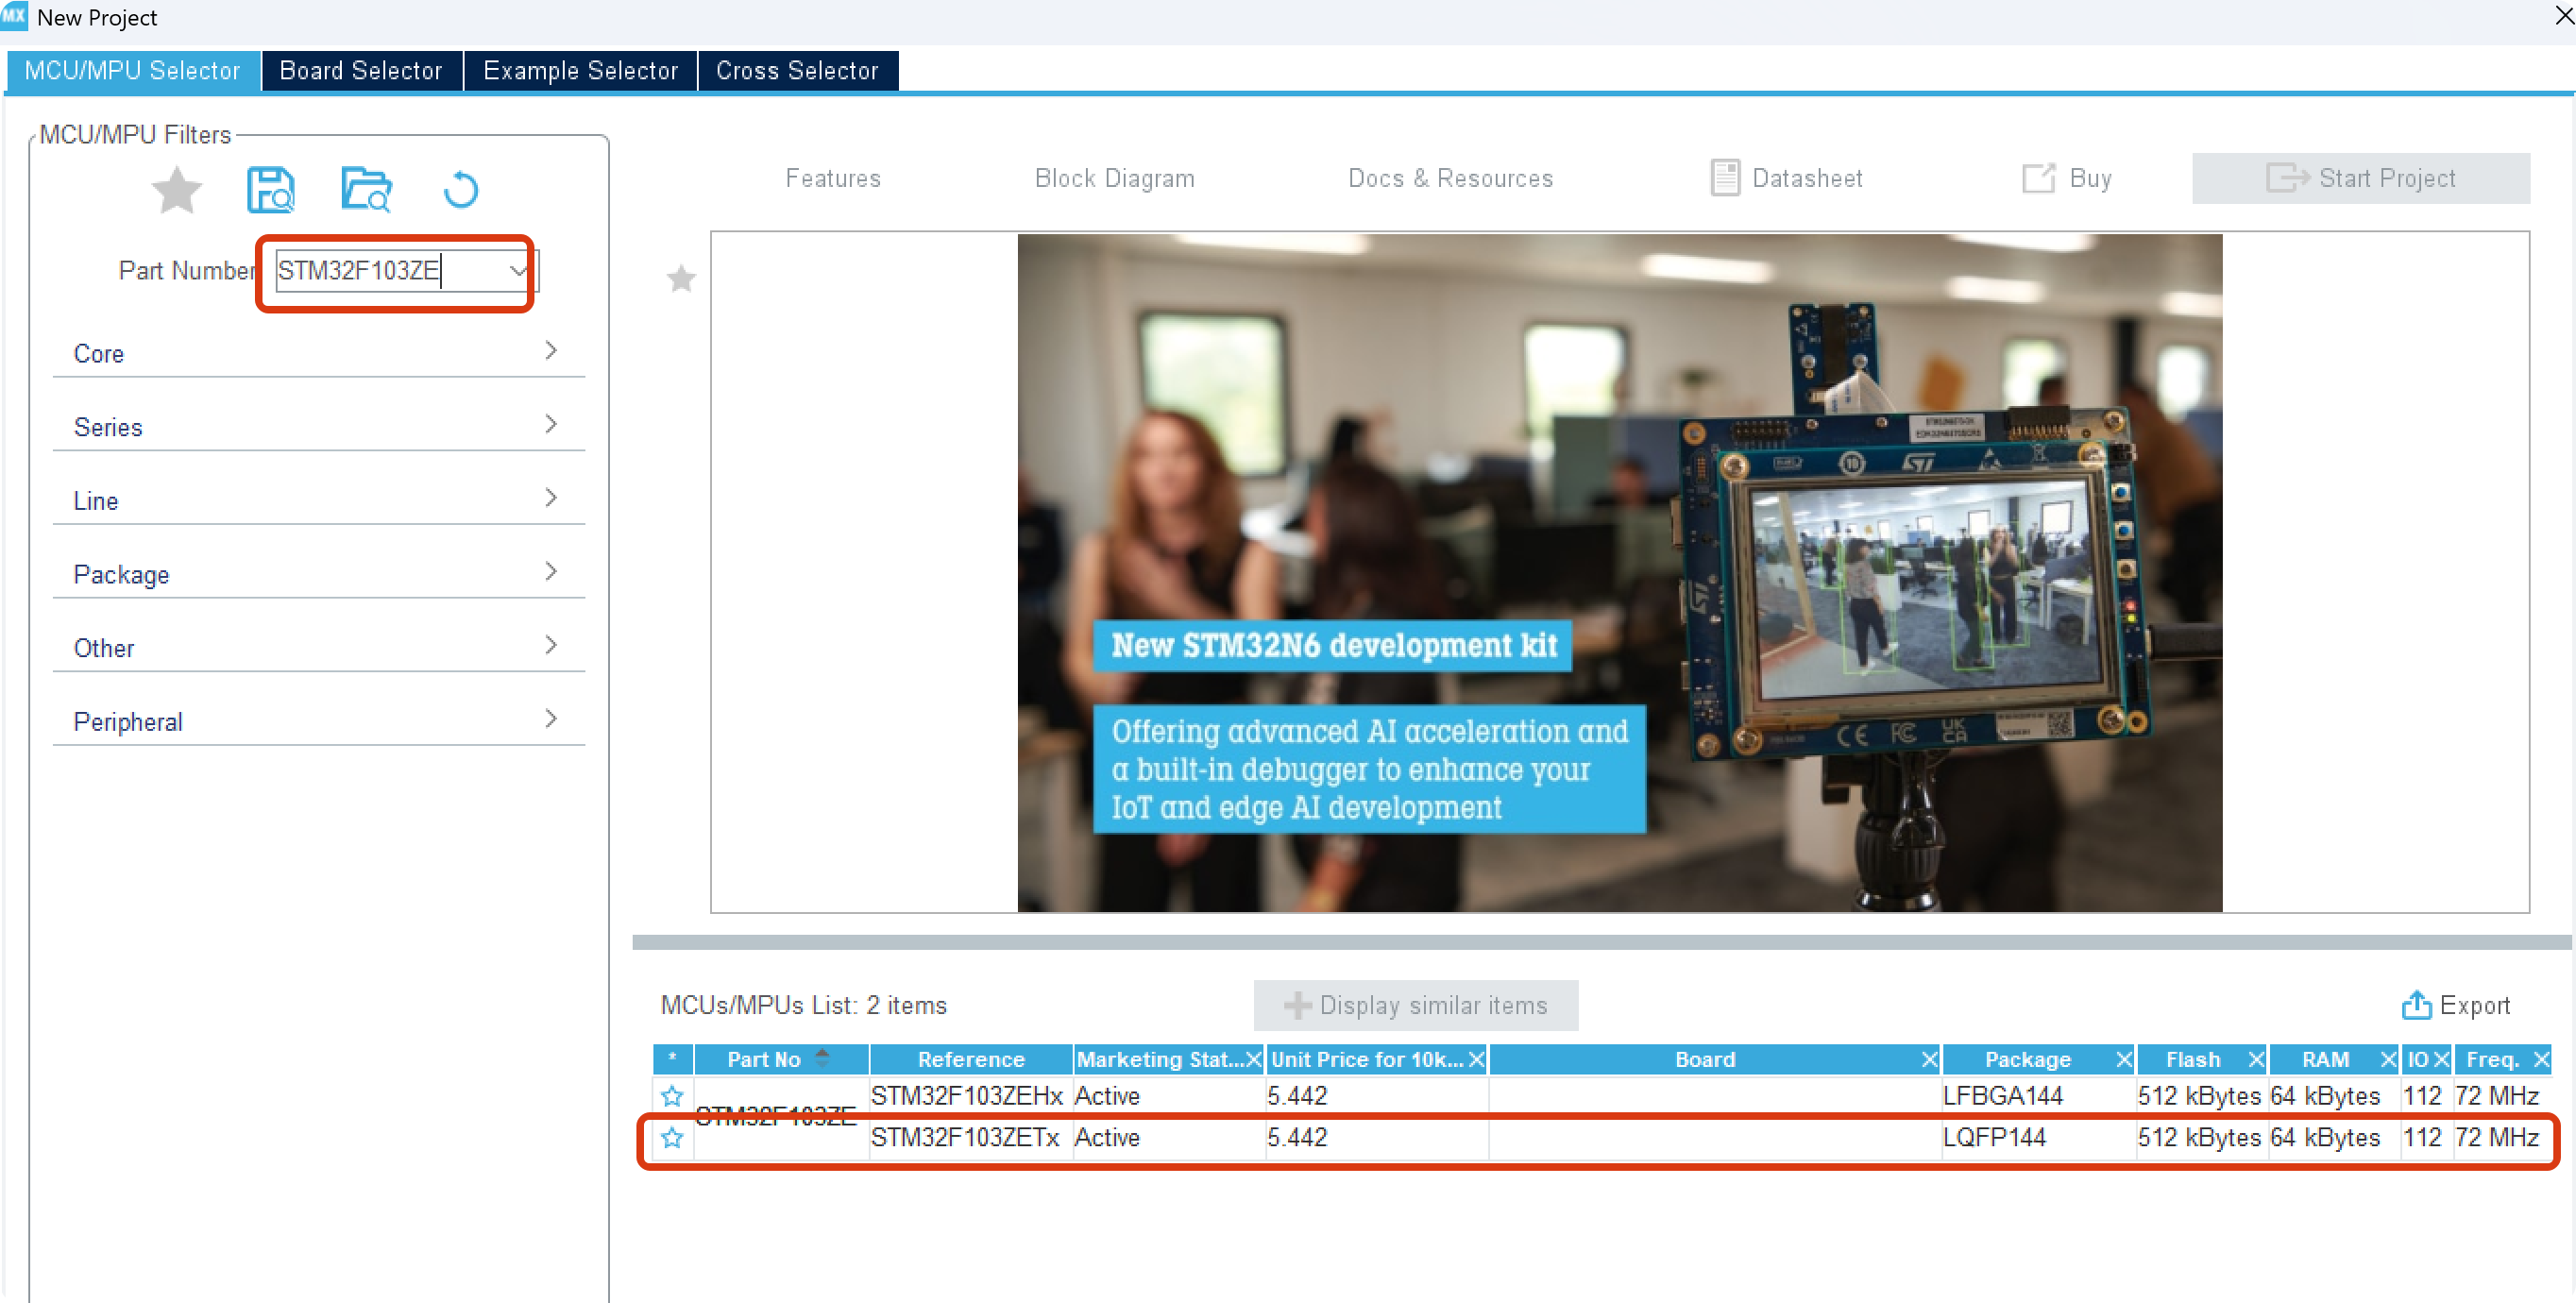Click the Start Project button

point(2360,178)
